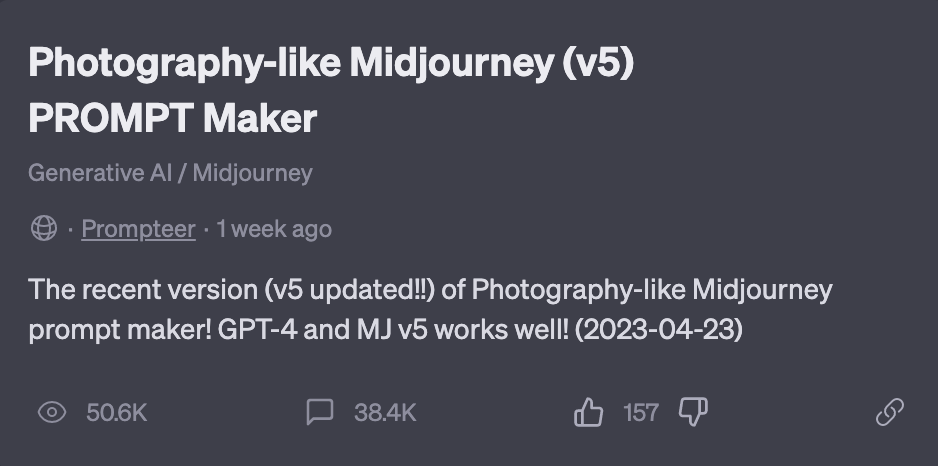Image resolution: width=938 pixels, height=466 pixels.
Task: Copy the prompt link via chain icon
Action: click(889, 412)
